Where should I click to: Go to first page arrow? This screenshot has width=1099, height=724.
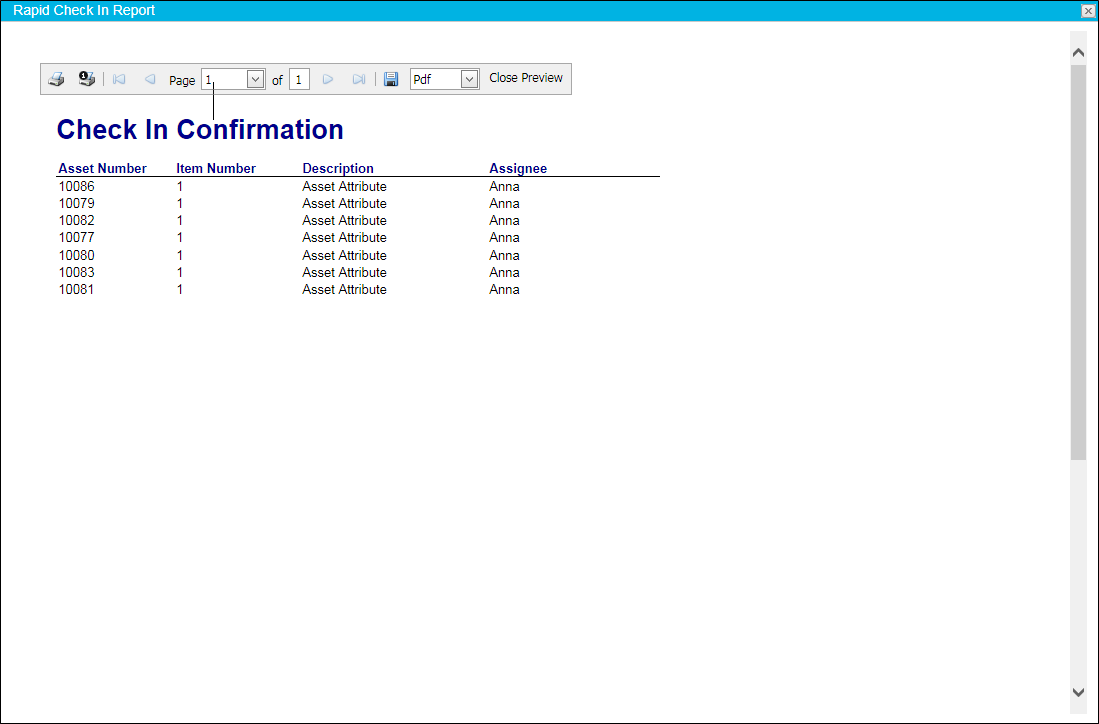click(x=119, y=79)
